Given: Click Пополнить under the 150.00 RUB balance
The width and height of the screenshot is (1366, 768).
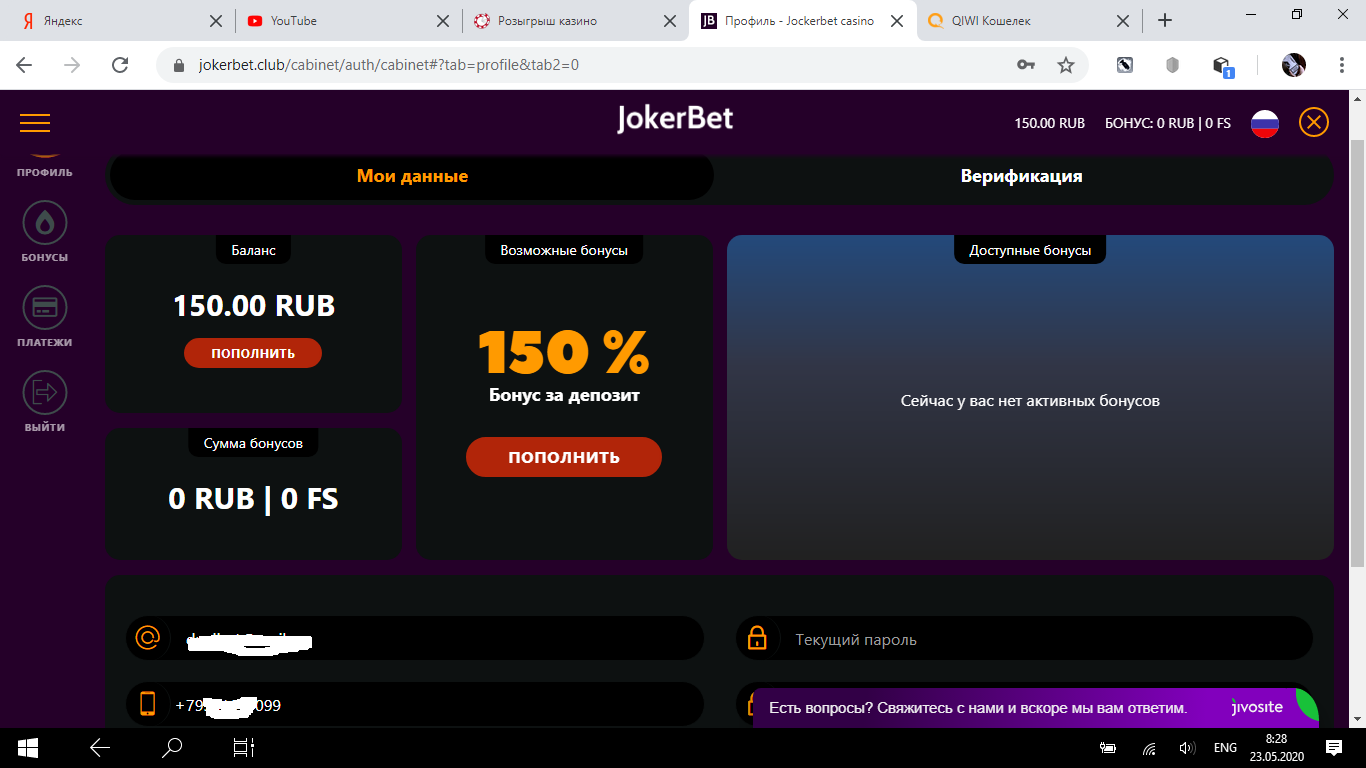Looking at the screenshot, I should tap(253, 353).
